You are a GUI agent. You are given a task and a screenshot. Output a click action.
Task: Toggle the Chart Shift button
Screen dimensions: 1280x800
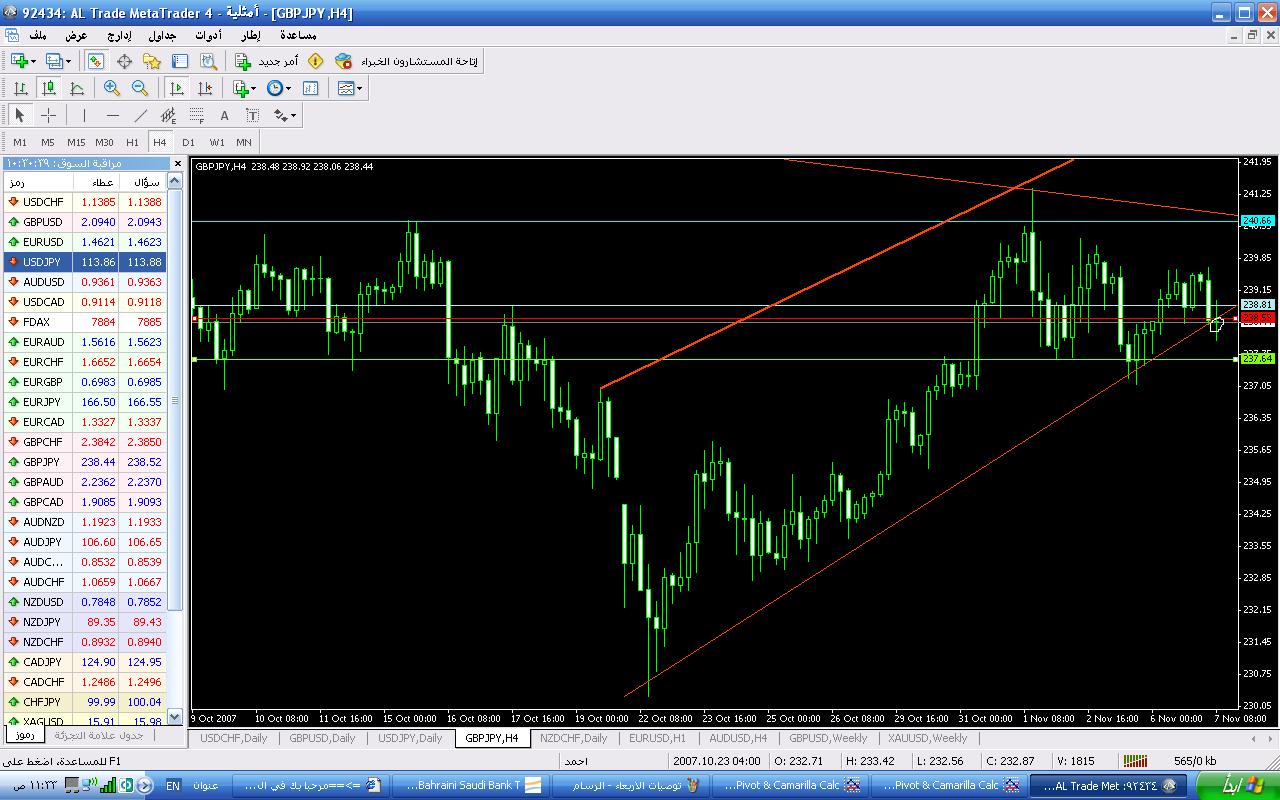point(205,88)
